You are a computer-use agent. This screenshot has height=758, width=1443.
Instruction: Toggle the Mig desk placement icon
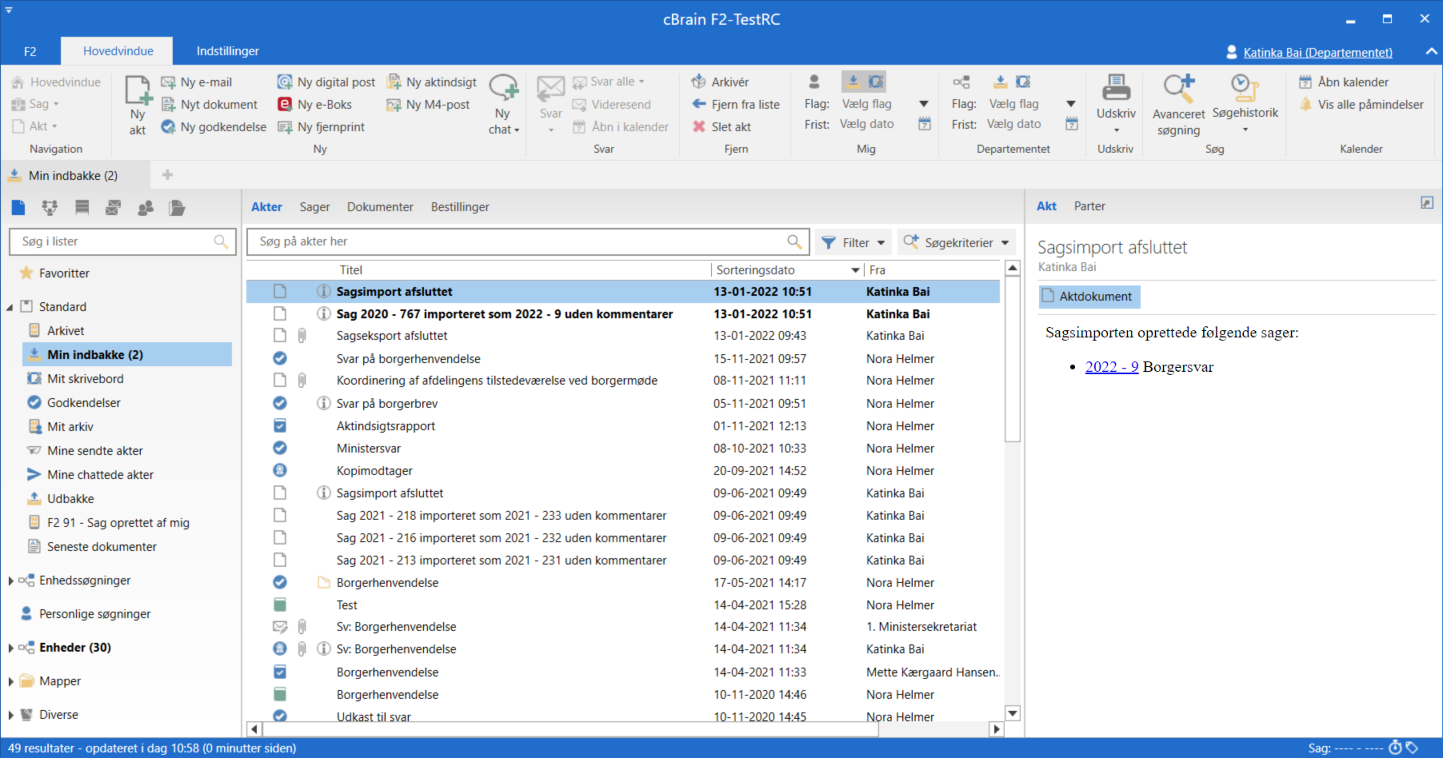point(875,82)
